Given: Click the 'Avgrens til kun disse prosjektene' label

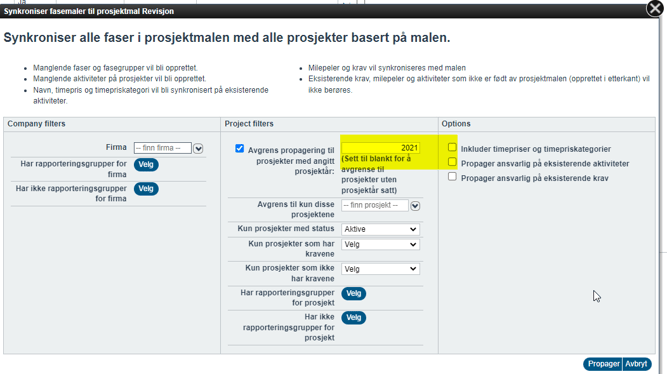Looking at the screenshot, I should [x=296, y=209].
